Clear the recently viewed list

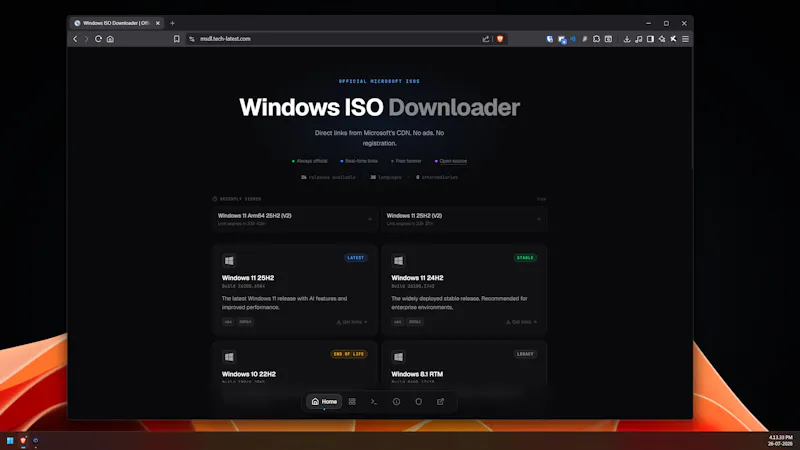[x=541, y=199]
